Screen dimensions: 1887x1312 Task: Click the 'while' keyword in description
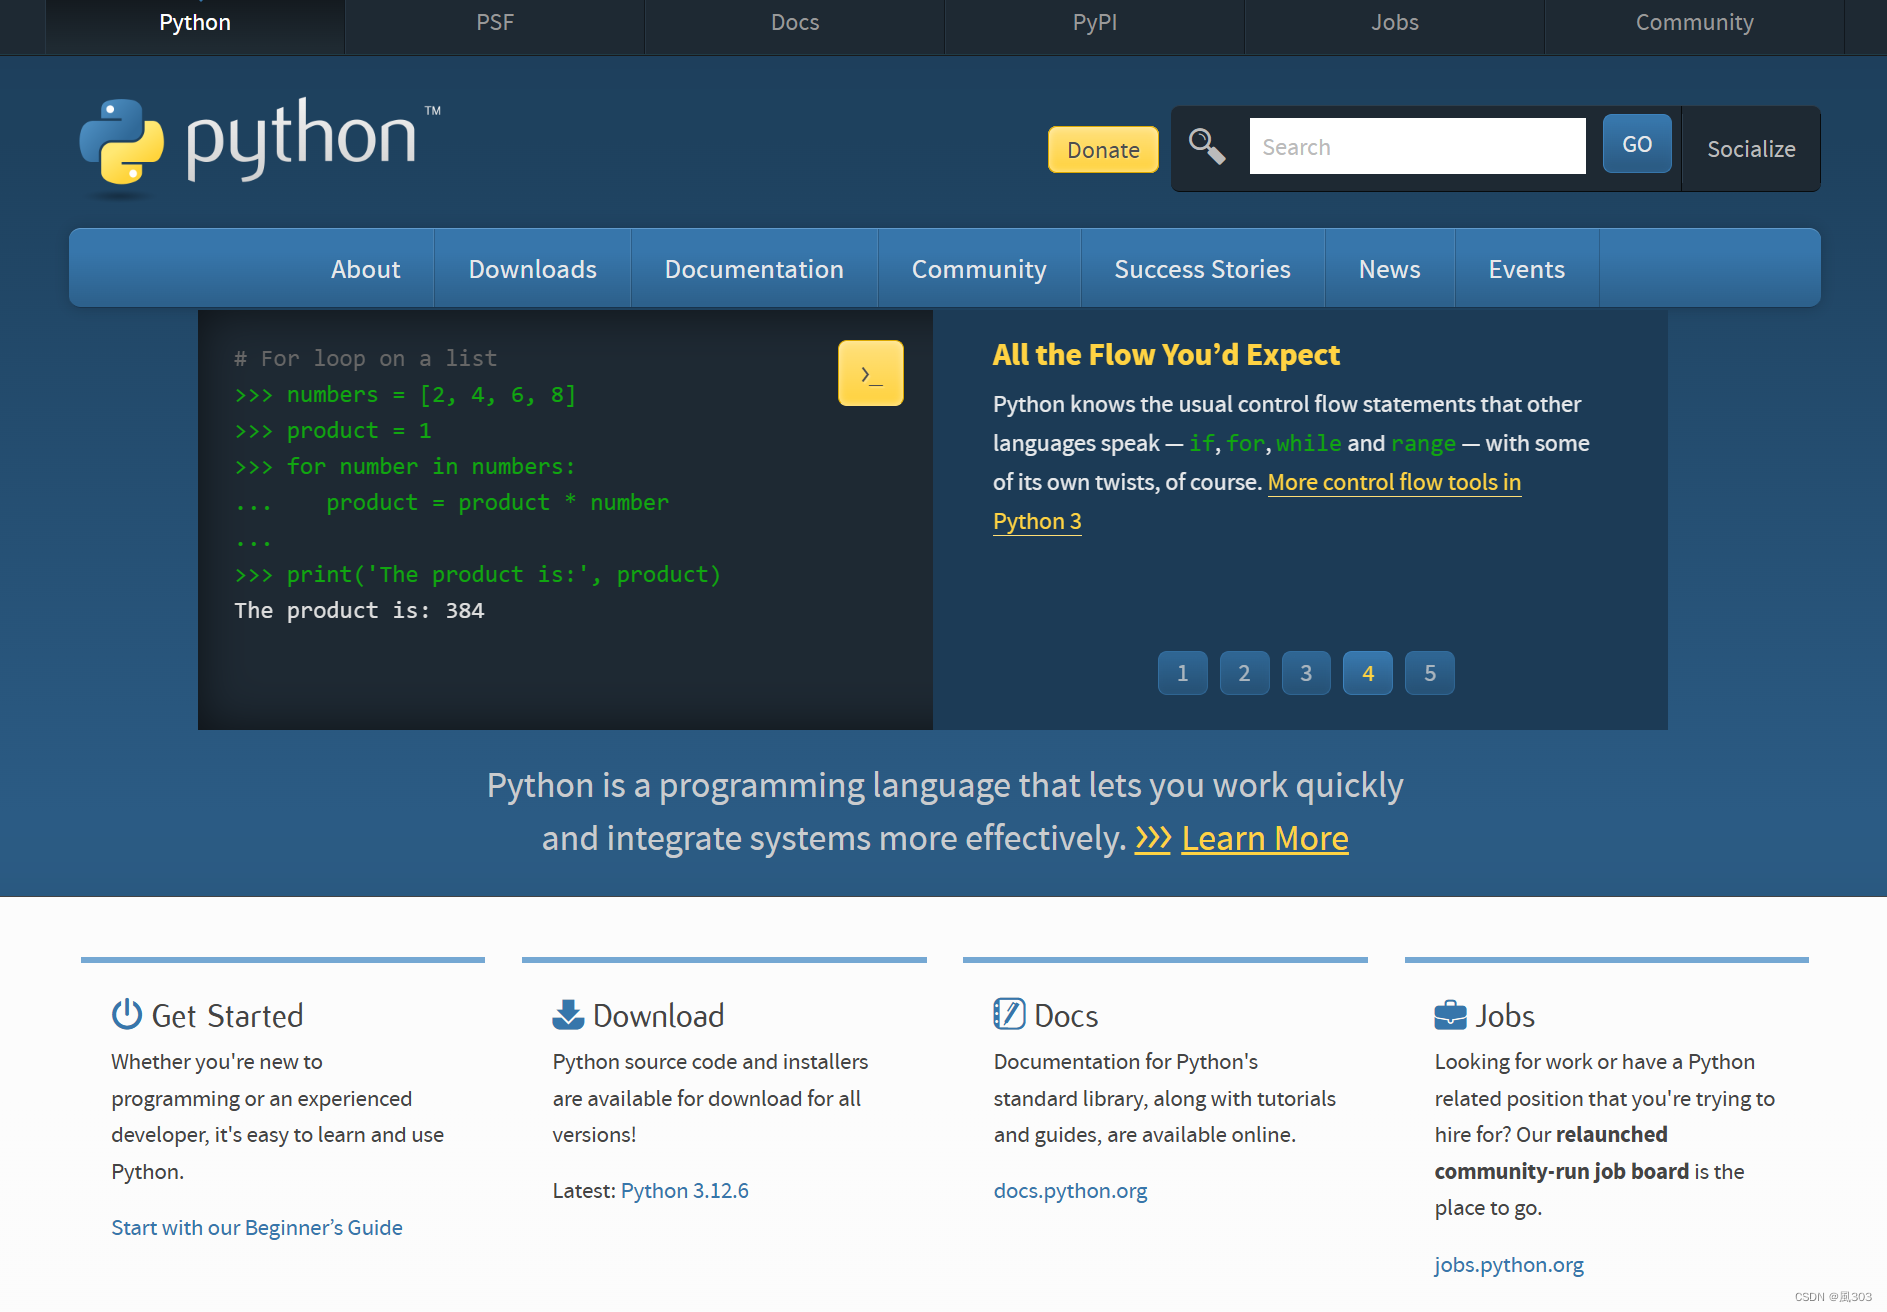pos(1309,443)
